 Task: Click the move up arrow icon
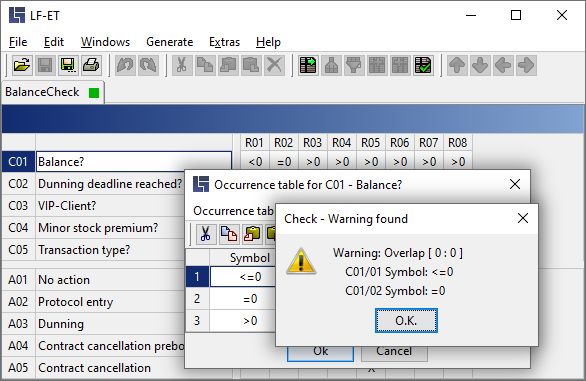[457, 65]
